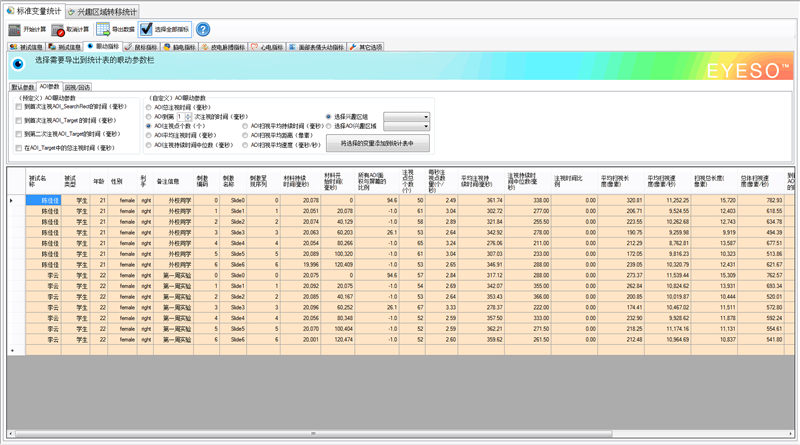The image size is (800, 445).
Task: Click the horizontal scrollbar thumb
Action: click(x=313, y=434)
